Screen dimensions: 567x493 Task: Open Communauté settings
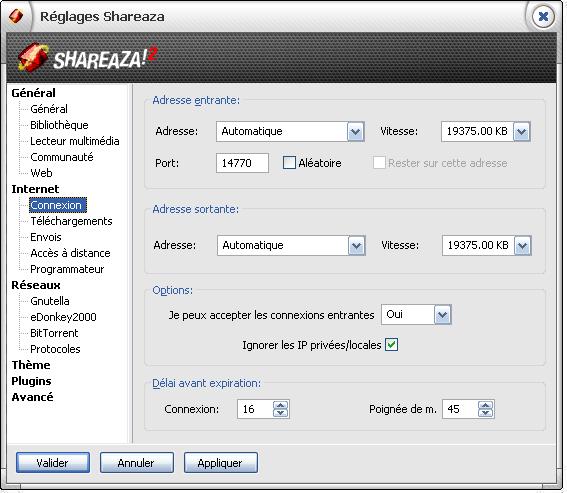62,157
